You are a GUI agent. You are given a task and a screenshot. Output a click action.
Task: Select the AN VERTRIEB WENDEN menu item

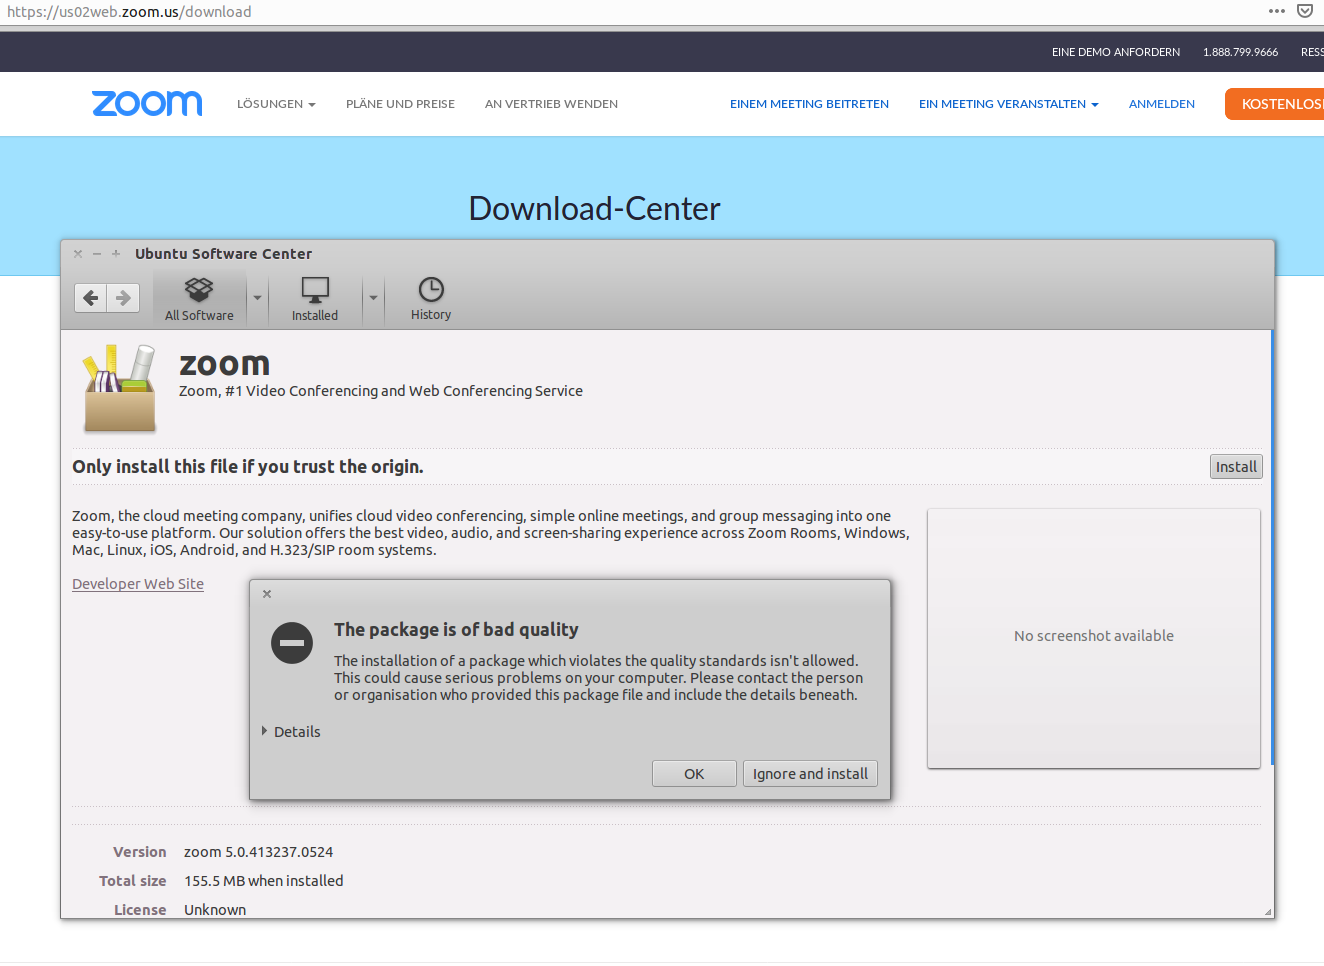pyautogui.click(x=551, y=103)
